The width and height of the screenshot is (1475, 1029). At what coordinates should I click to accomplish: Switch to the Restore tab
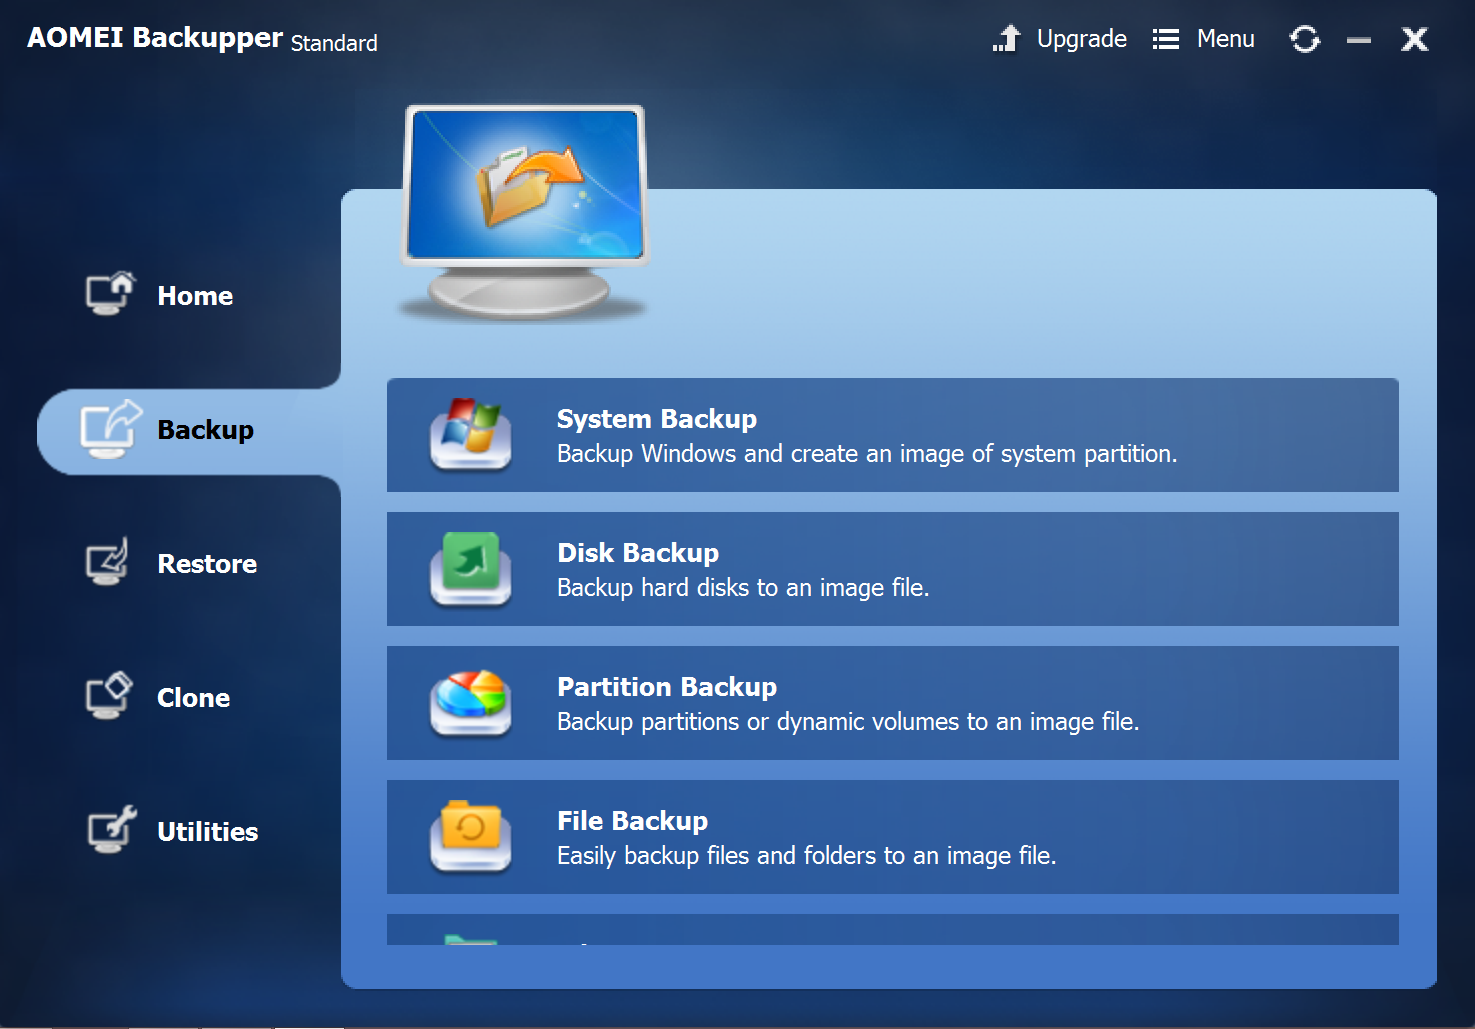pyautogui.click(x=207, y=564)
